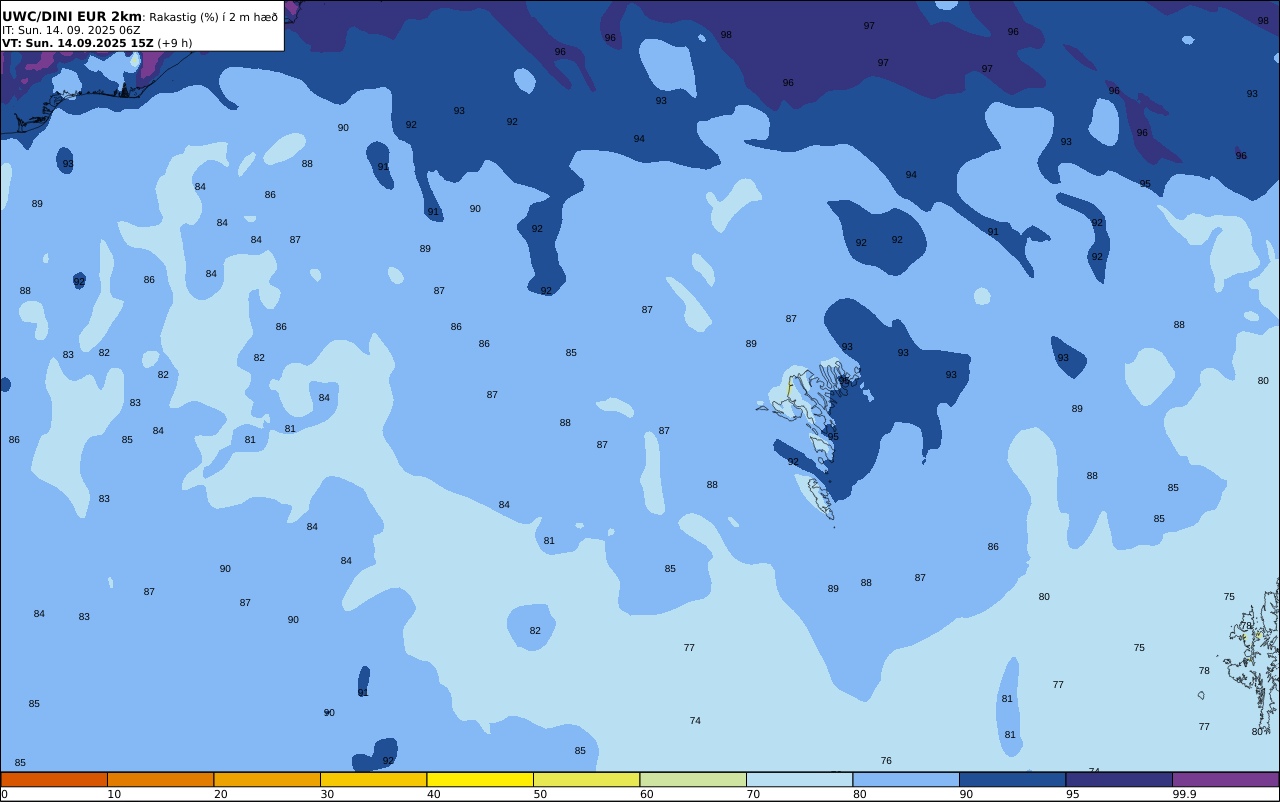The width and height of the screenshot is (1280, 802).
Task: Click the legend tick label 99.9
Action: pyautogui.click(x=1184, y=794)
